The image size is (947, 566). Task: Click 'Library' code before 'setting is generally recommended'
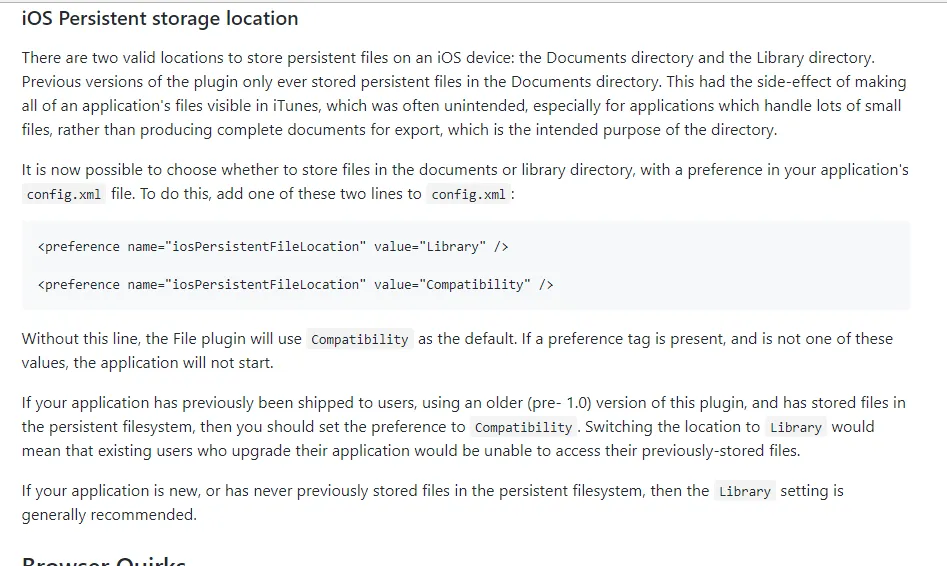click(x=745, y=492)
